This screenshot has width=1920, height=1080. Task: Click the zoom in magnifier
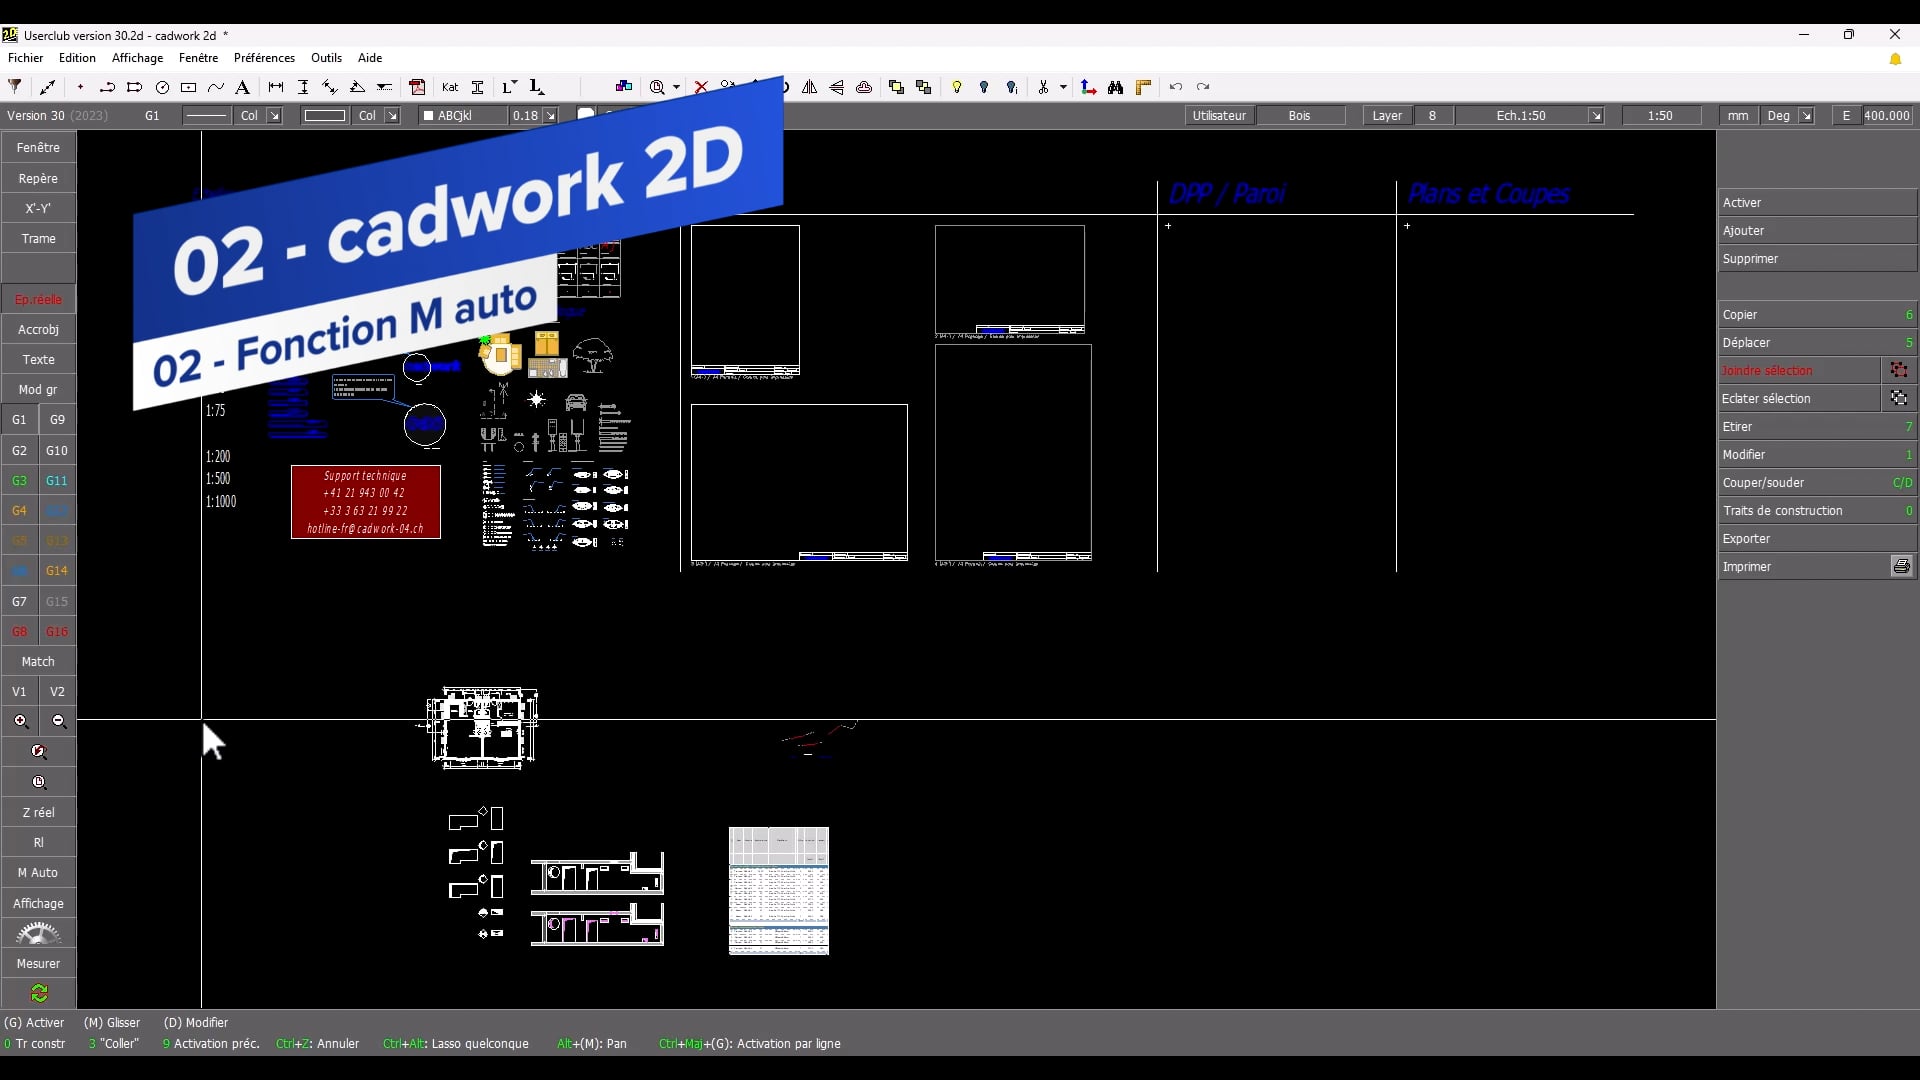click(x=20, y=721)
